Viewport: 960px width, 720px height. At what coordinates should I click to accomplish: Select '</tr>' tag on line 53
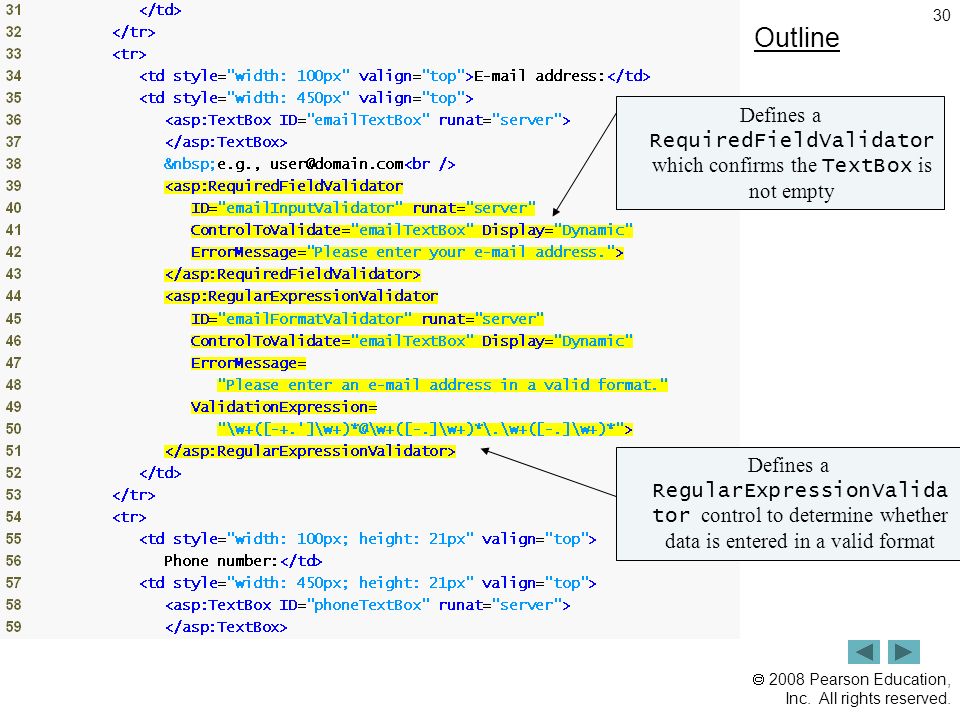tap(133, 495)
